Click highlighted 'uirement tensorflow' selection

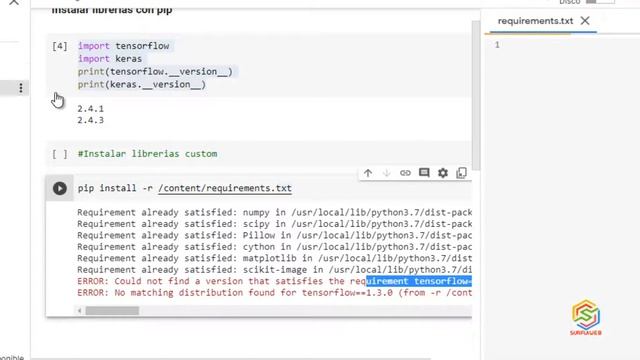click(419, 281)
